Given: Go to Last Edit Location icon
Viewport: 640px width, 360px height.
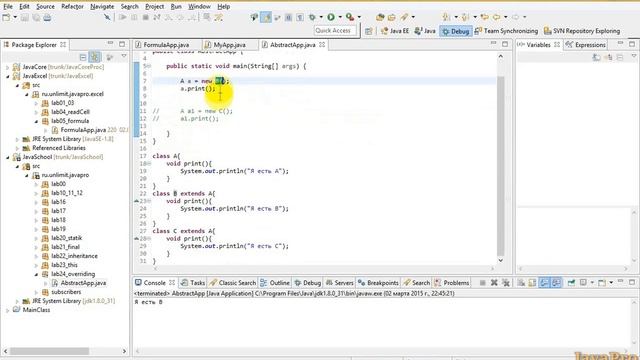Looking at the screenshot, I should tap(484, 17).
